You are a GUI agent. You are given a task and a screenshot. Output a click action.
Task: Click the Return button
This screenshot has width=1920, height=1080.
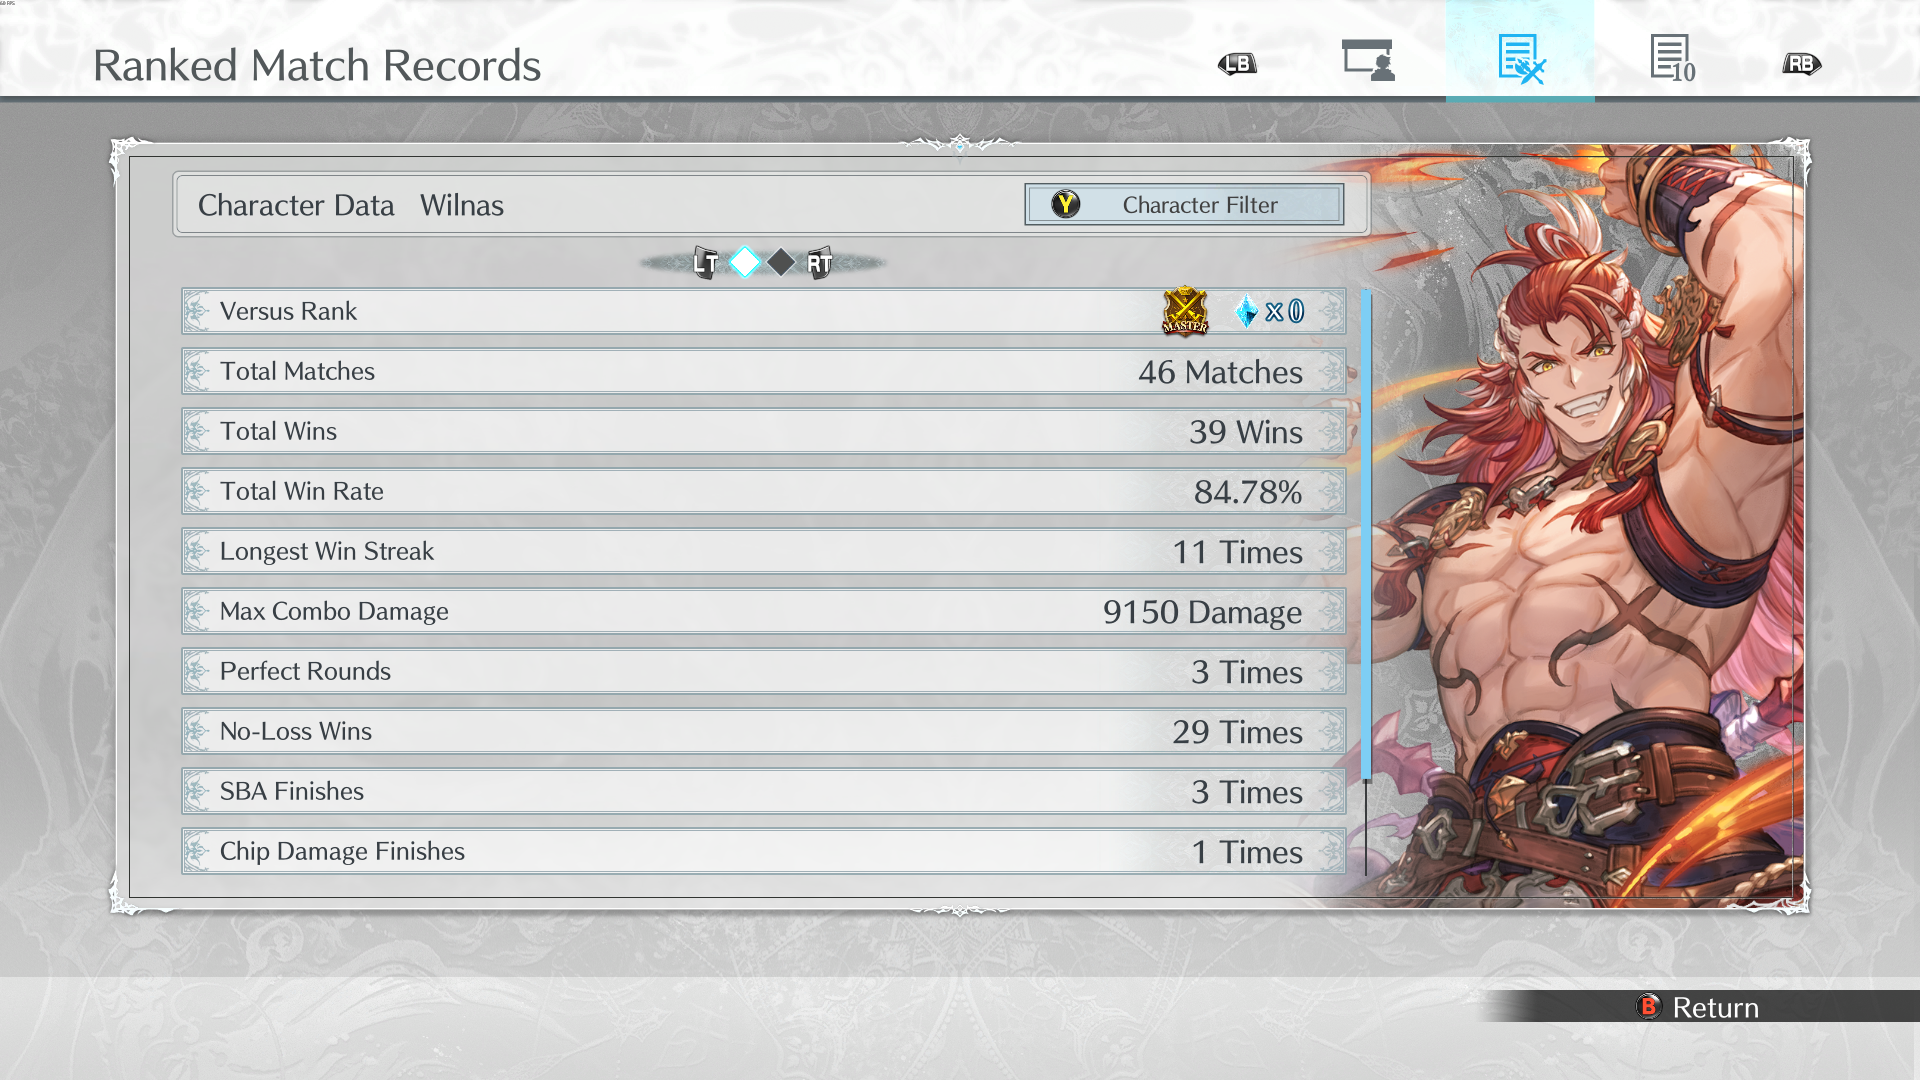click(1700, 1007)
